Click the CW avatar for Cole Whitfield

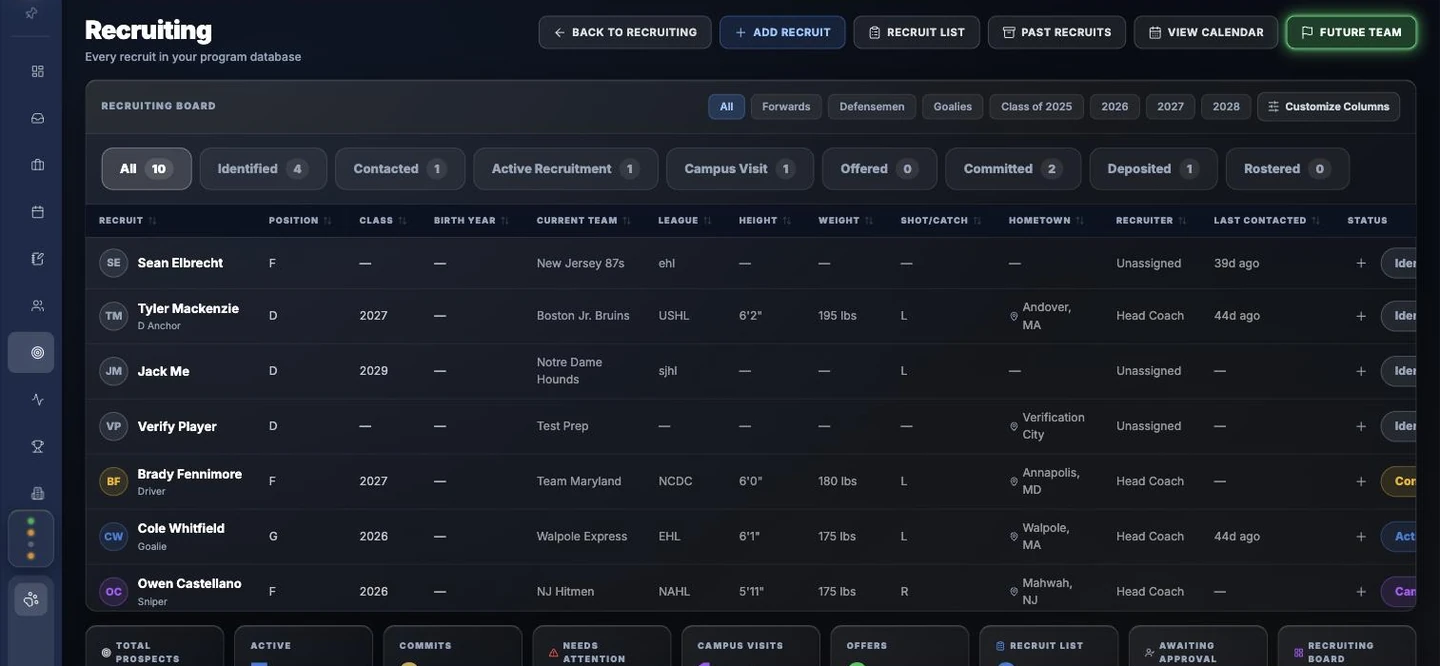click(114, 536)
